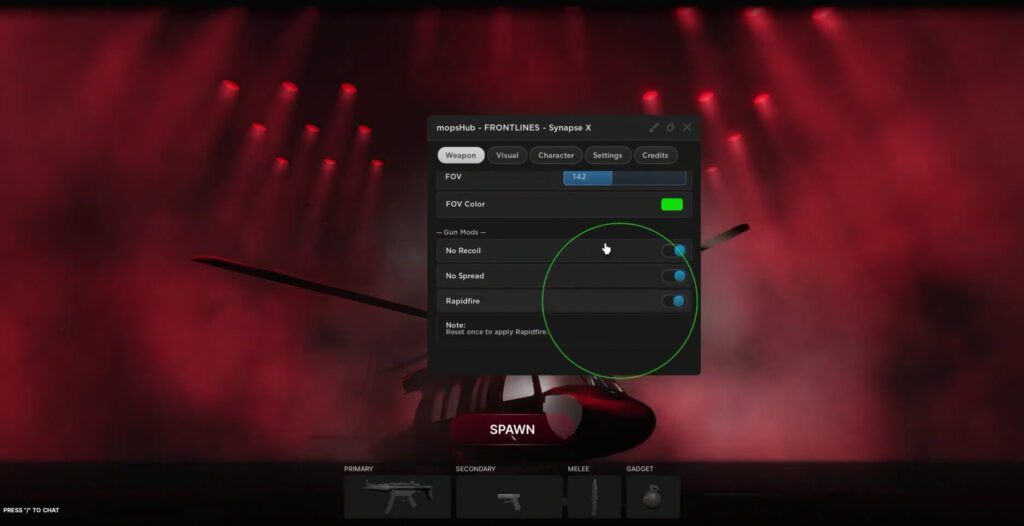
Task: Select the secondary pistol slot
Action: (509, 497)
